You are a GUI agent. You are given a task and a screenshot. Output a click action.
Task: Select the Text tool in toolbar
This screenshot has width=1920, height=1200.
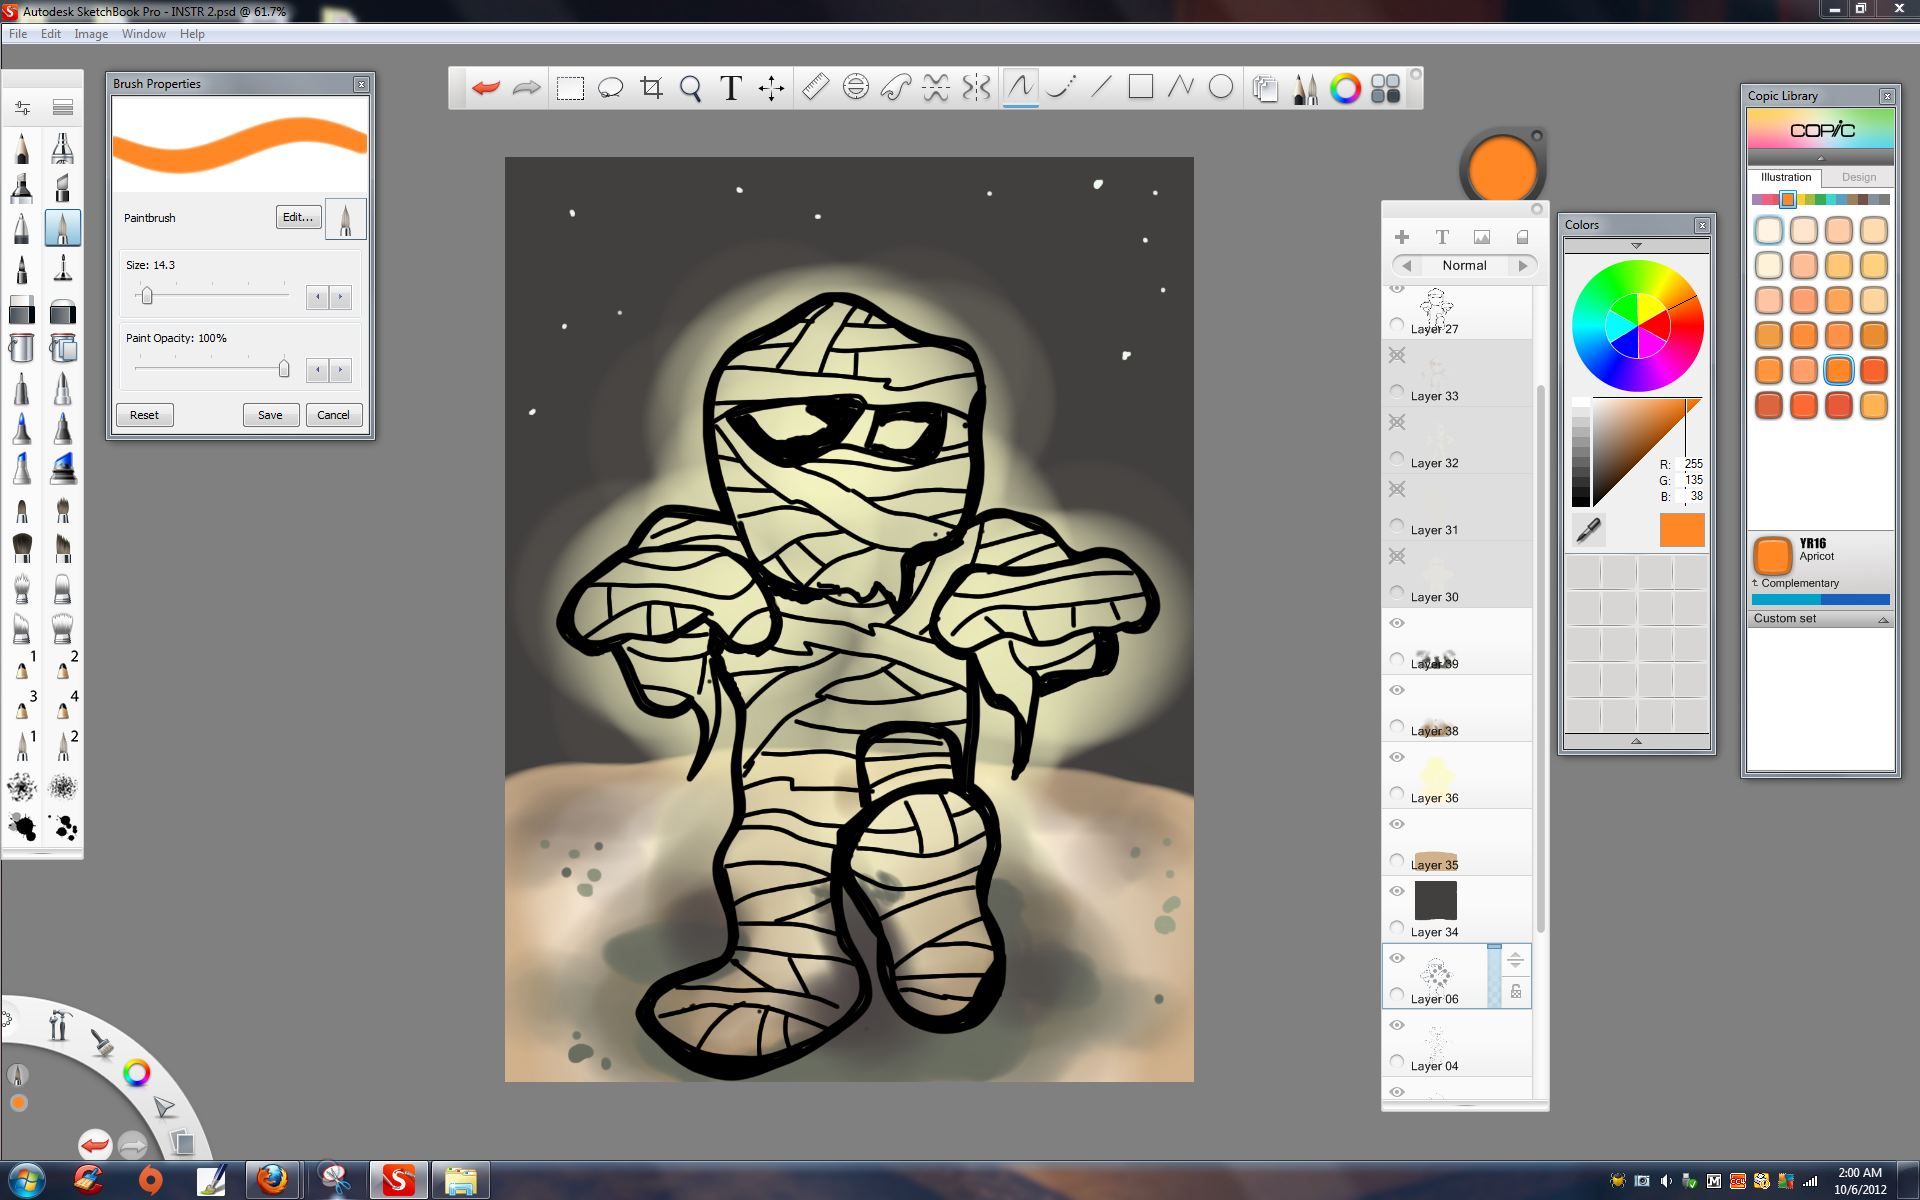tap(731, 88)
